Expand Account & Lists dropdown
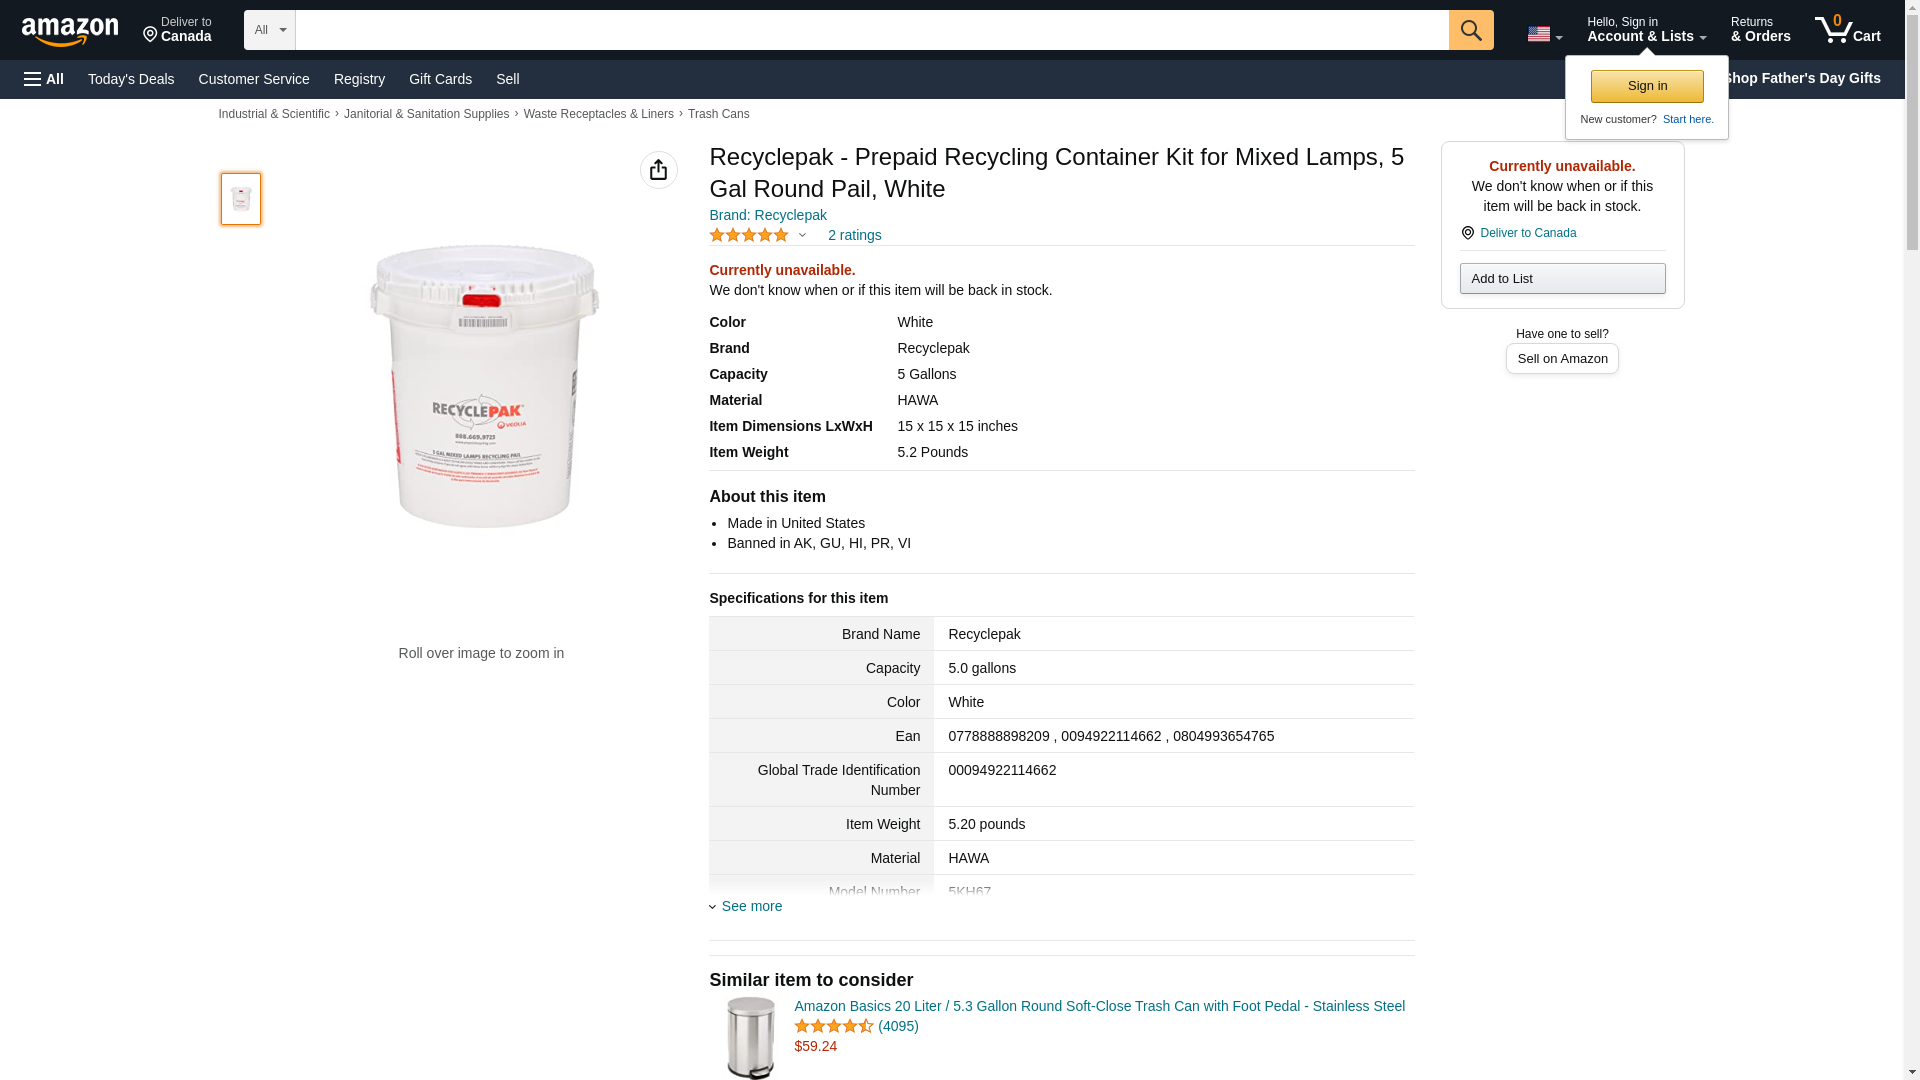Screen dimensions: 1920x1080 point(1646,30)
